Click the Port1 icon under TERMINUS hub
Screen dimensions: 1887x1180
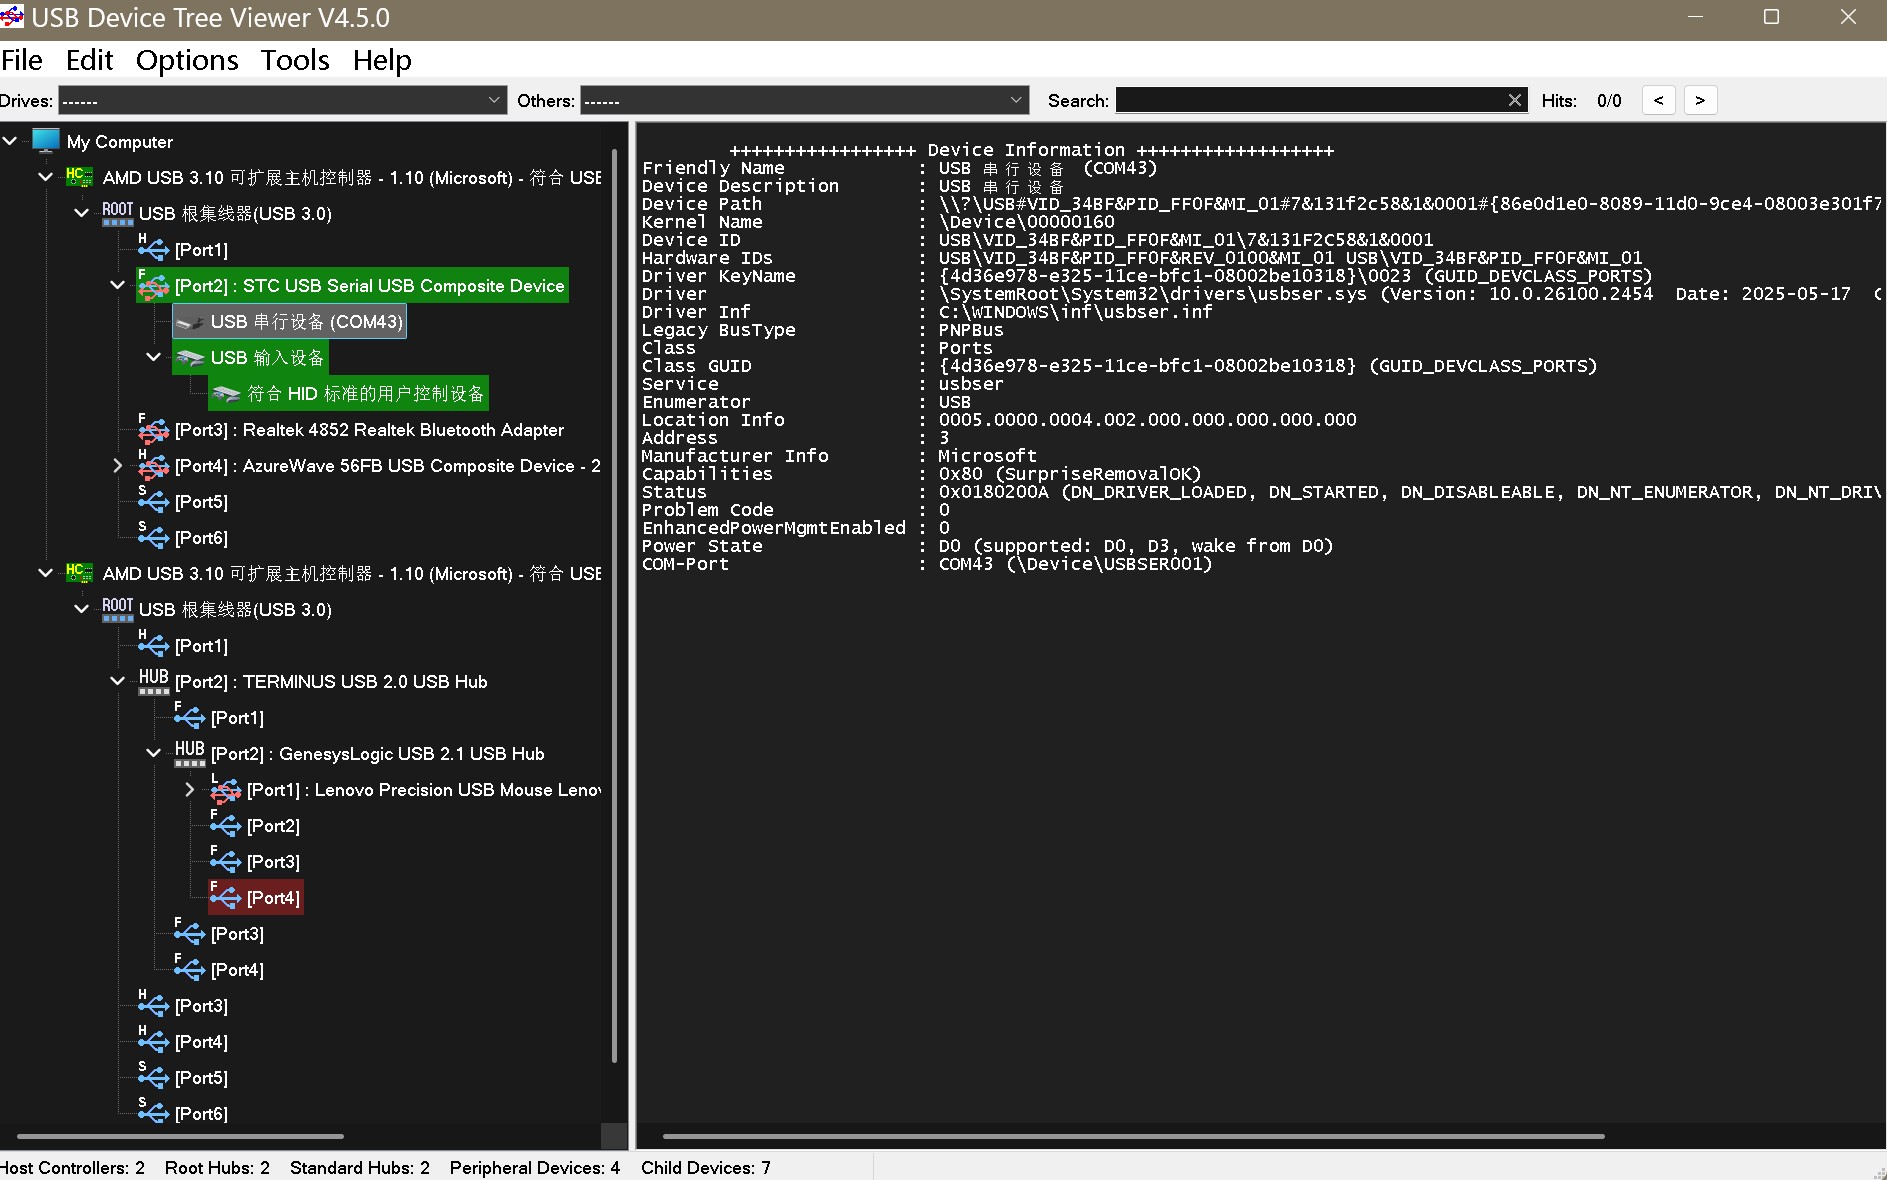tap(189, 718)
